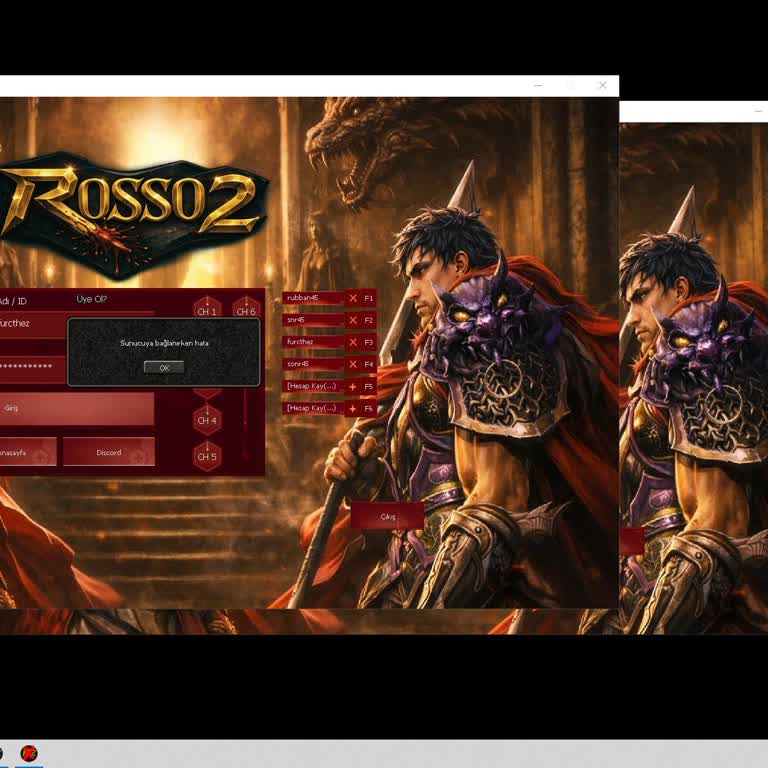
Task: Add account to F6 slot plus icon
Action: [x=353, y=408]
